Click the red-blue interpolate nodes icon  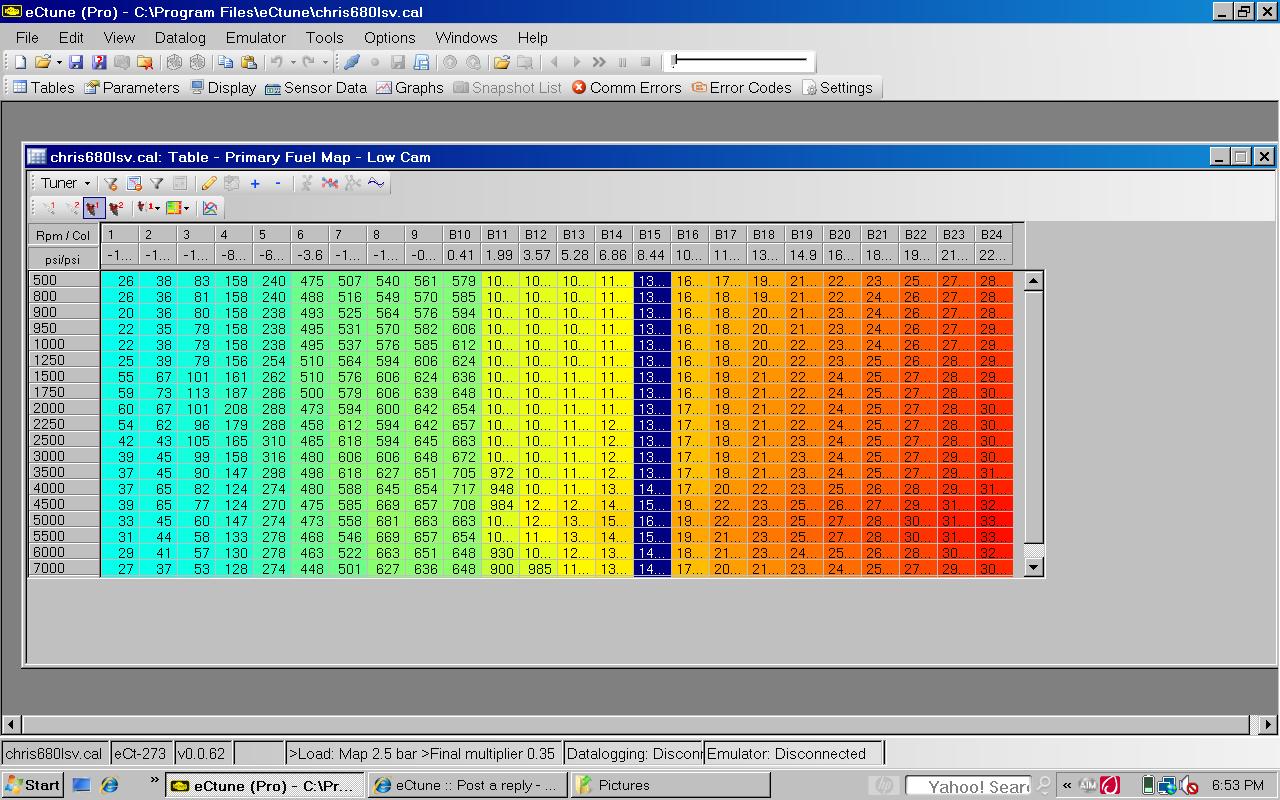point(330,183)
